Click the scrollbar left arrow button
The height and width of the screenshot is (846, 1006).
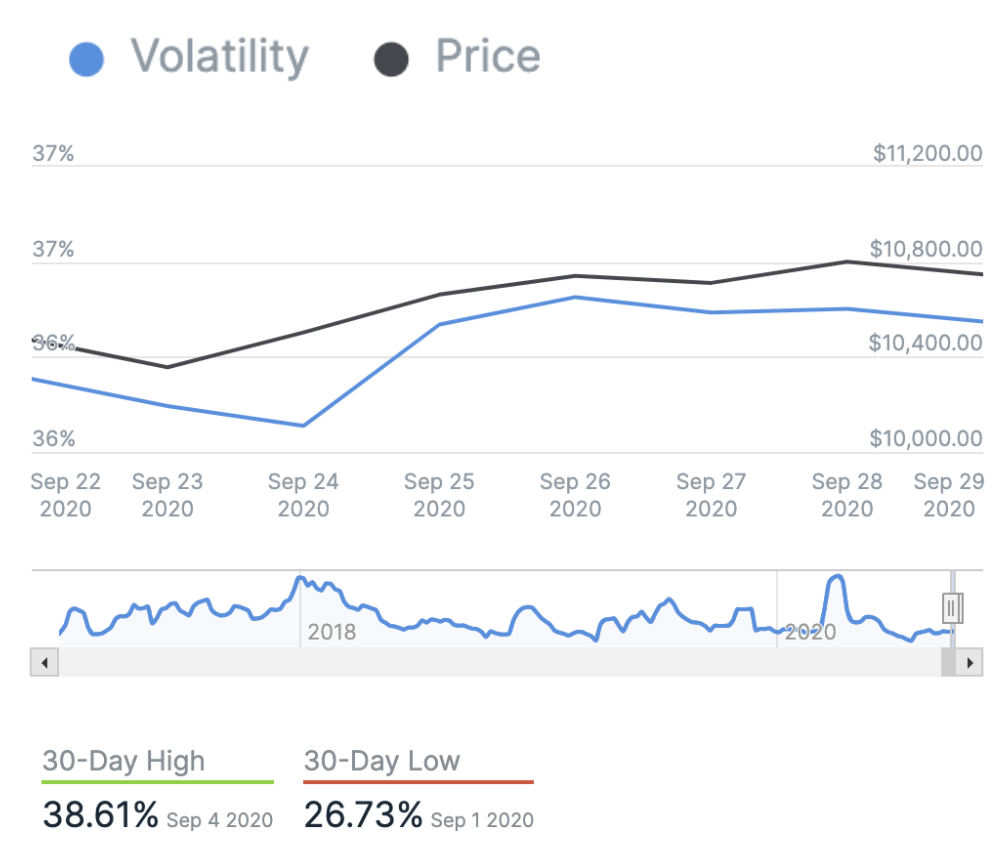[x=45, y=662]
